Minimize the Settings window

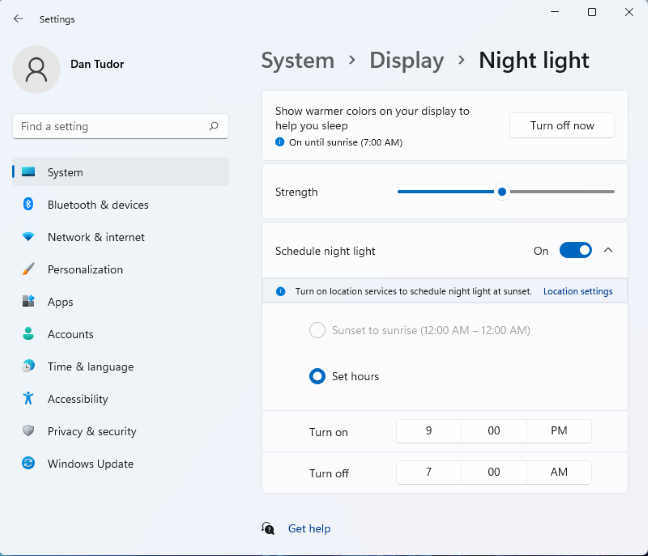555,12
